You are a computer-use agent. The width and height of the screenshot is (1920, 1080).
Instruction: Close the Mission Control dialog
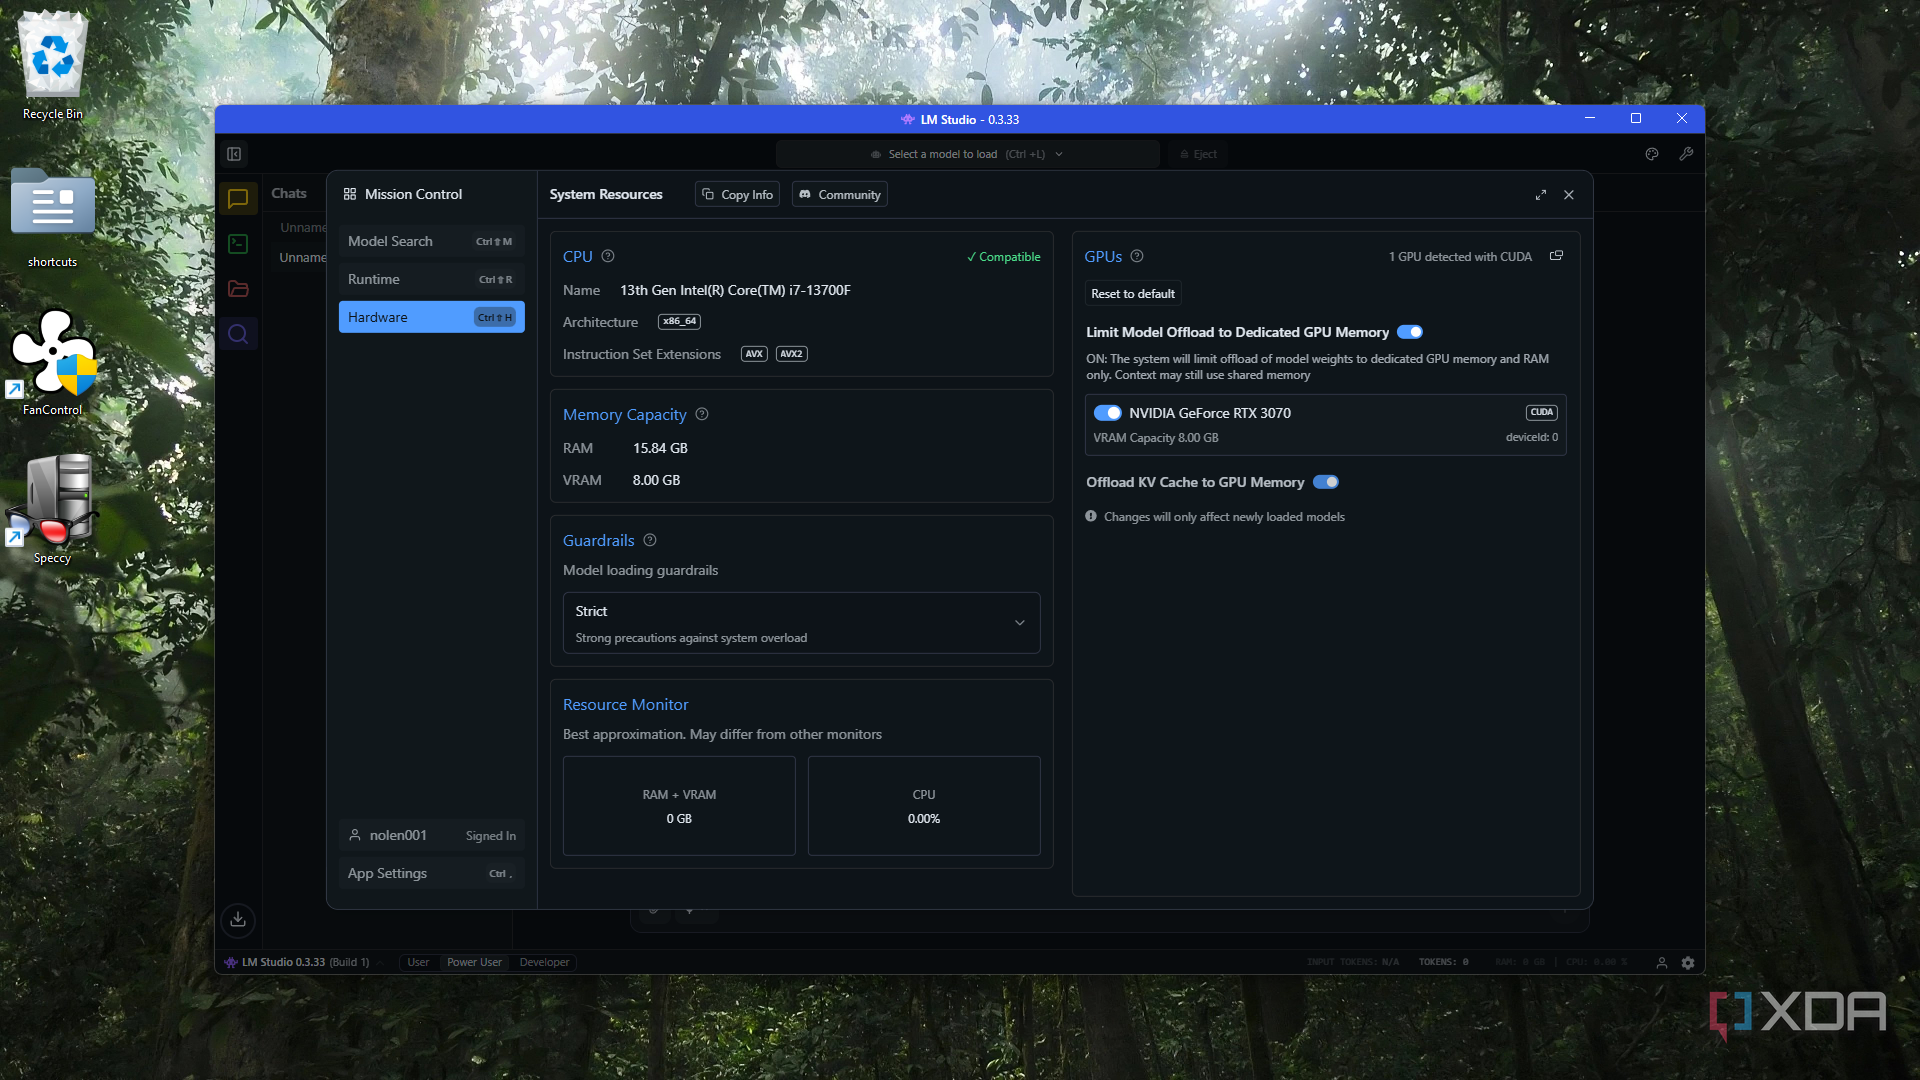[x=1569, y=195]
